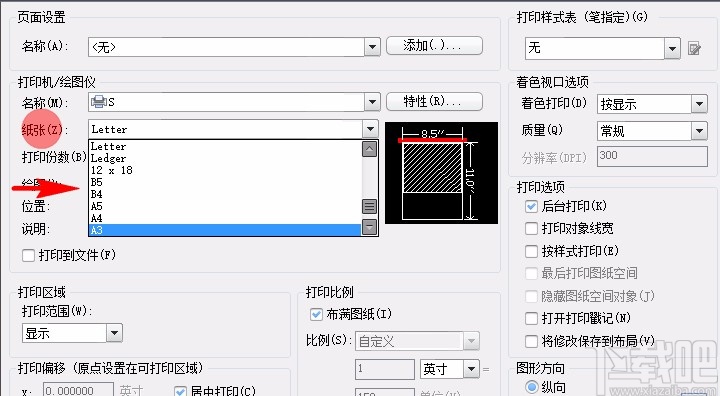
Task: Enable 打印对象线宽 checkbox
Action: (x=531, y=228)
